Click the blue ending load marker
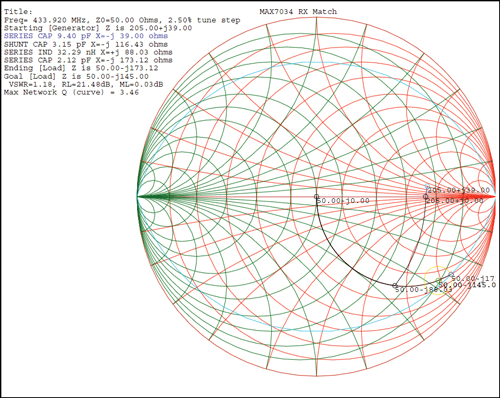This screenshot has height=398, width=500. [x=451, y=274]
